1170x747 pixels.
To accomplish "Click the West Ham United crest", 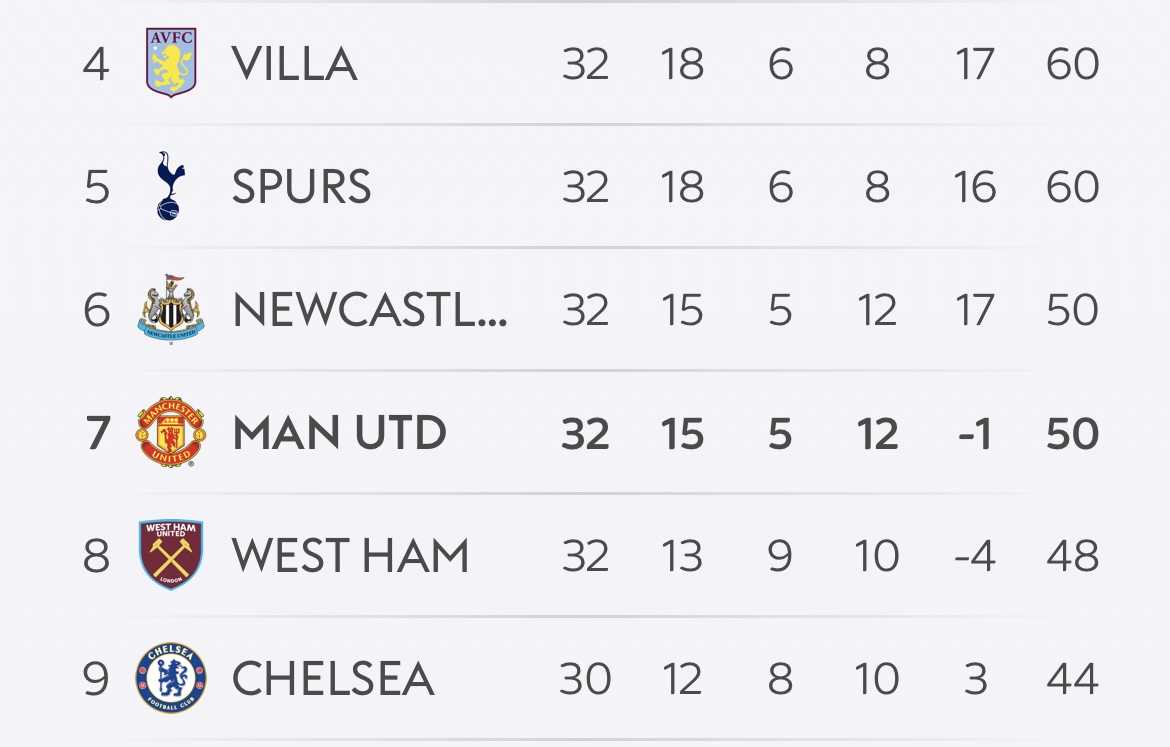I will [171, 555].
